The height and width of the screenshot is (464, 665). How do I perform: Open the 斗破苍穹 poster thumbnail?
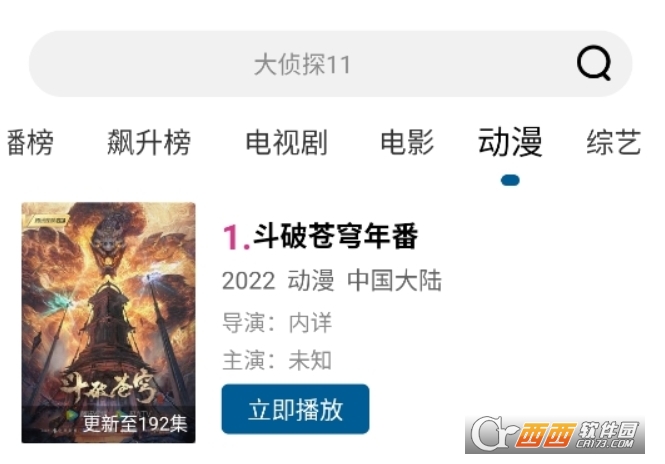tap(109, 323)
